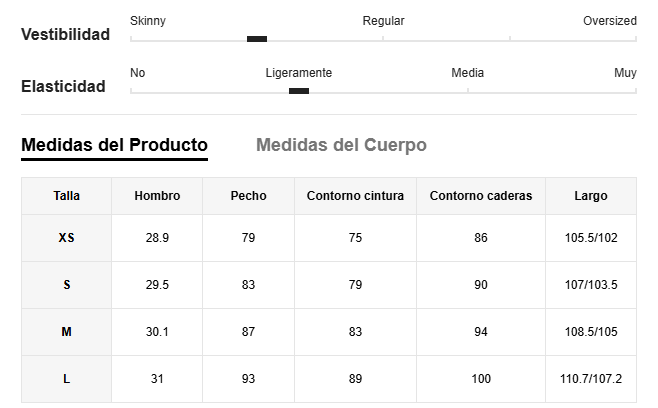
Task: Click the Regular label on fit scale
Action: (x=384, y=21)
